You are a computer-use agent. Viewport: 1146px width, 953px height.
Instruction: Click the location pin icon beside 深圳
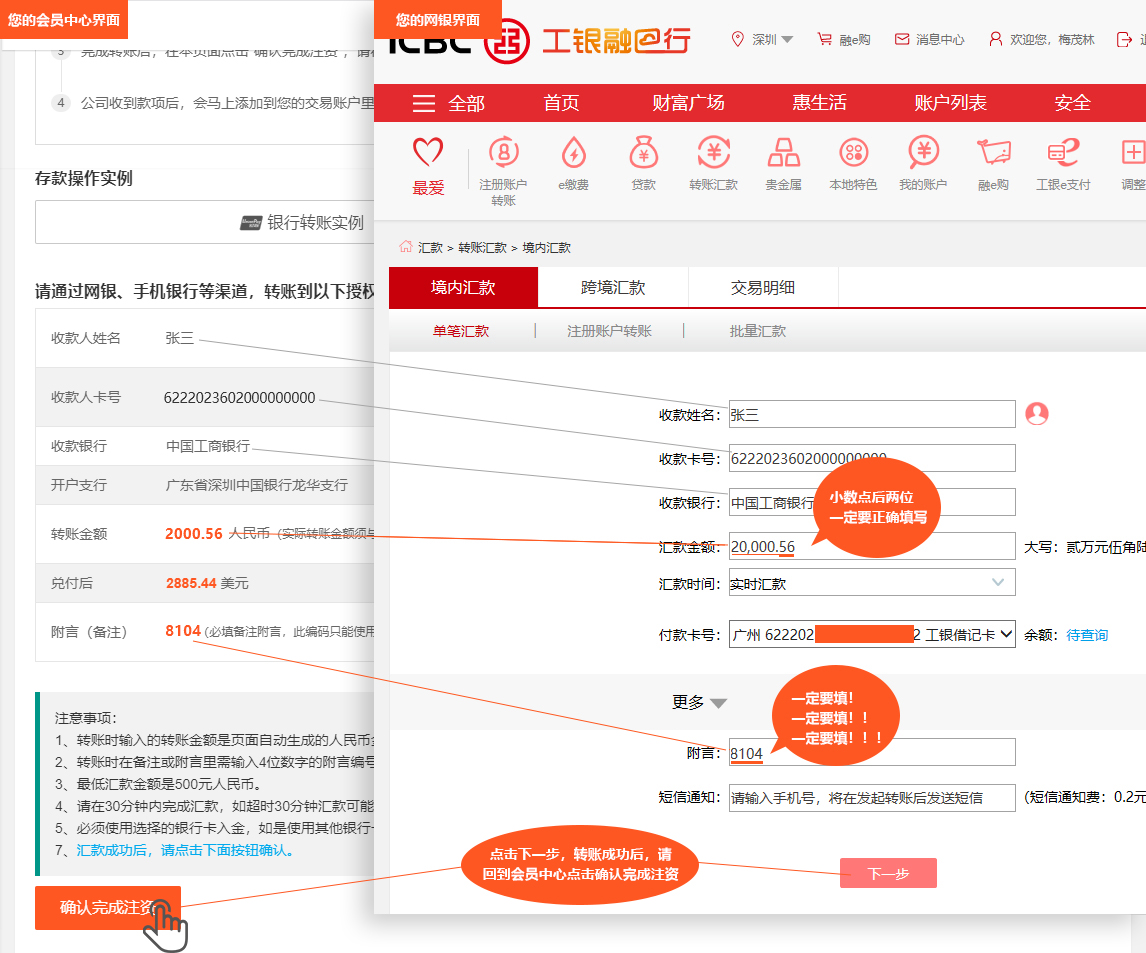[737, 39]
